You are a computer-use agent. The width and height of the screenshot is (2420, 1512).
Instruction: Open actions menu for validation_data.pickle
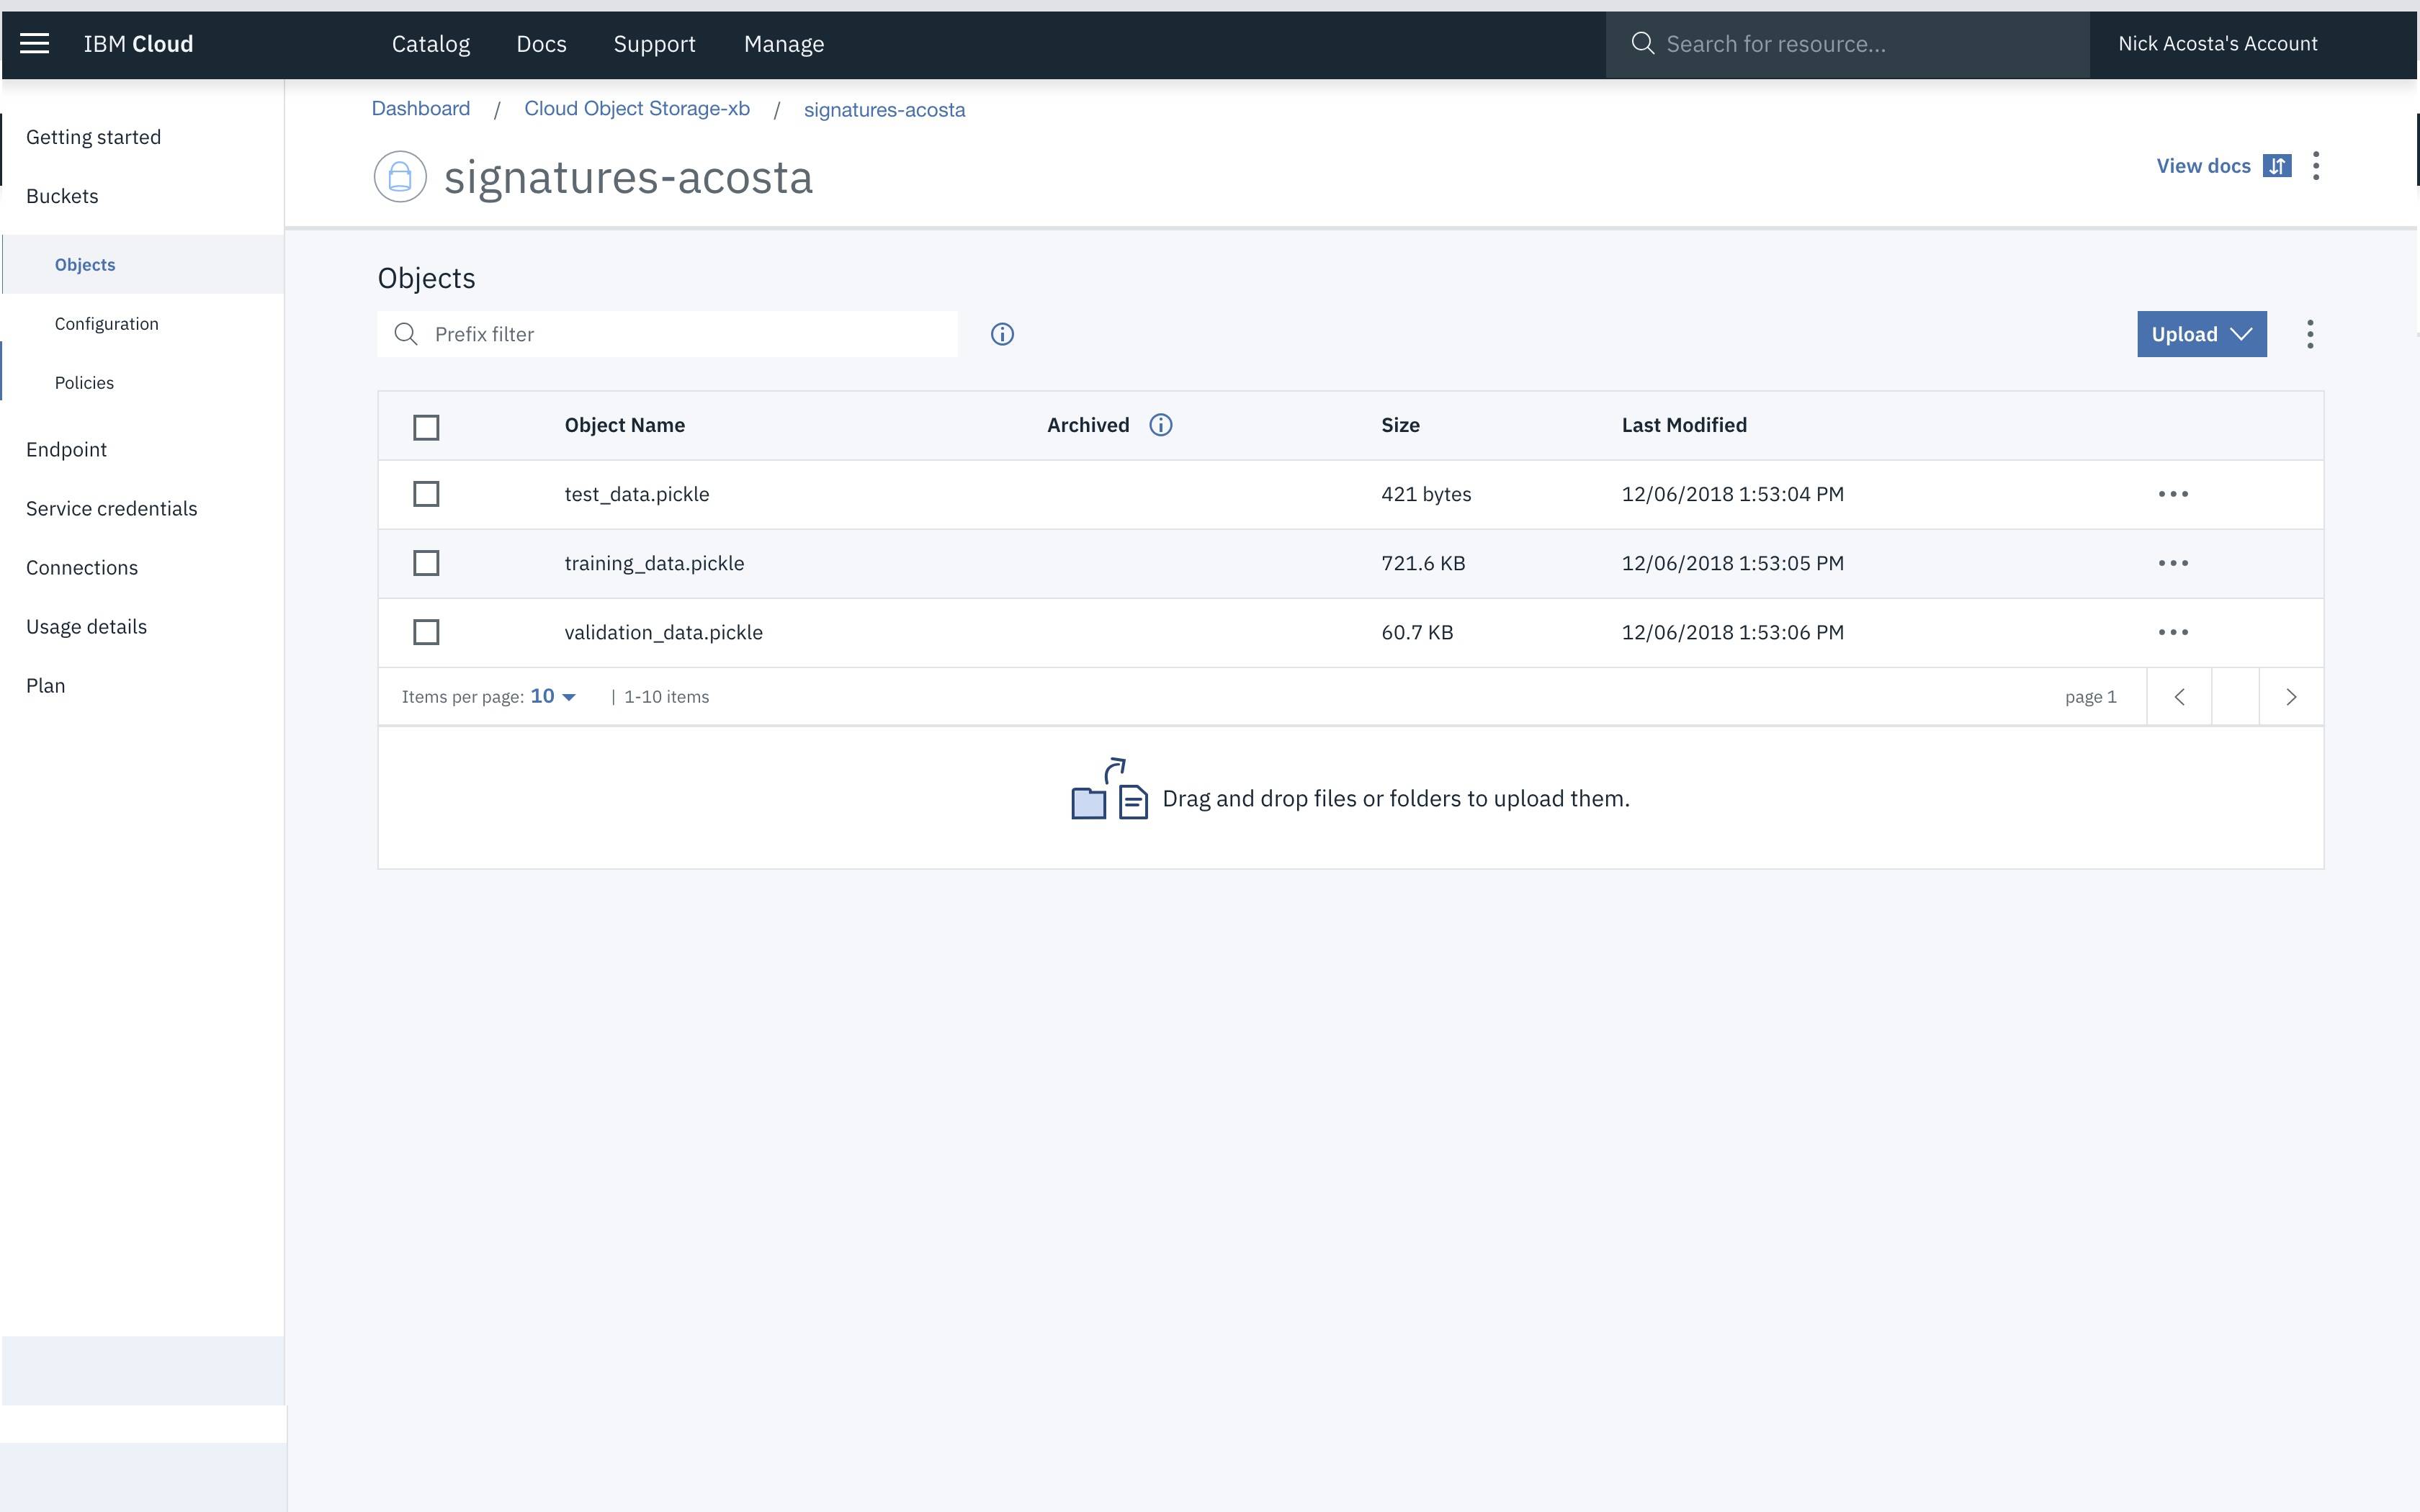[x=2173, y=632]
